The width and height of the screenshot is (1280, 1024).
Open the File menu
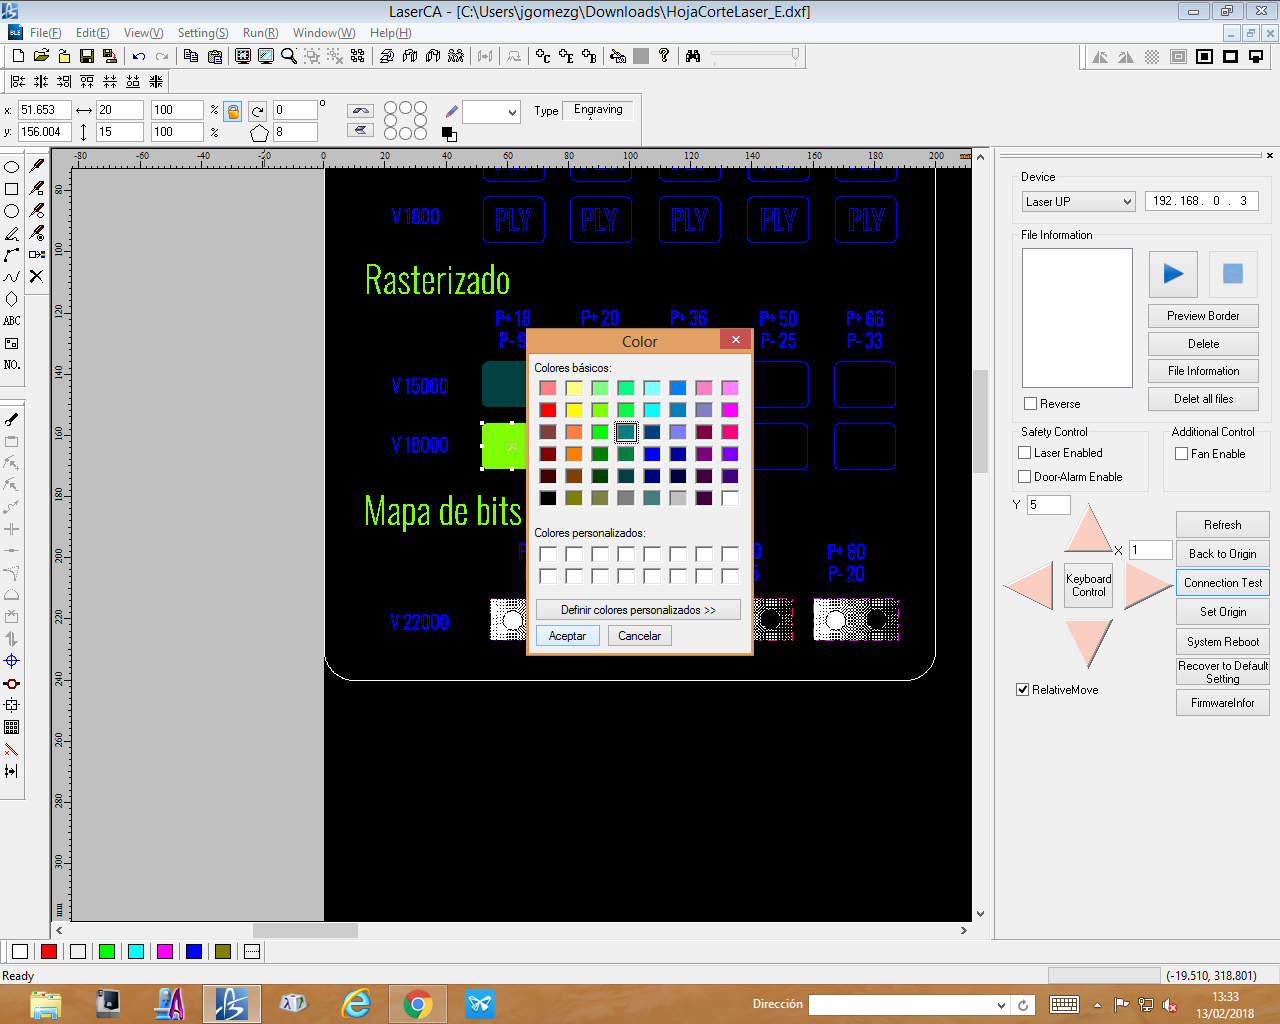coord(45,33)
